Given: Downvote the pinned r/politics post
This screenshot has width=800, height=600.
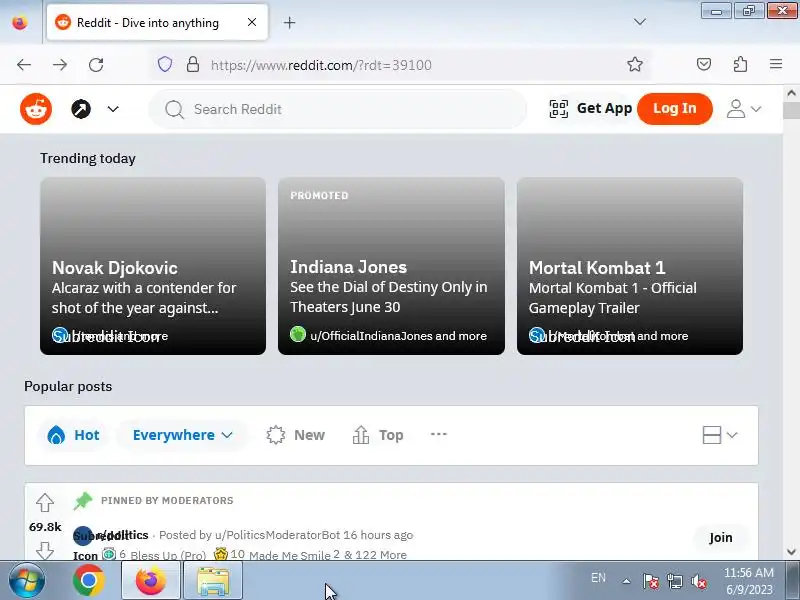Looking at the screenshot, I should 45,551.
